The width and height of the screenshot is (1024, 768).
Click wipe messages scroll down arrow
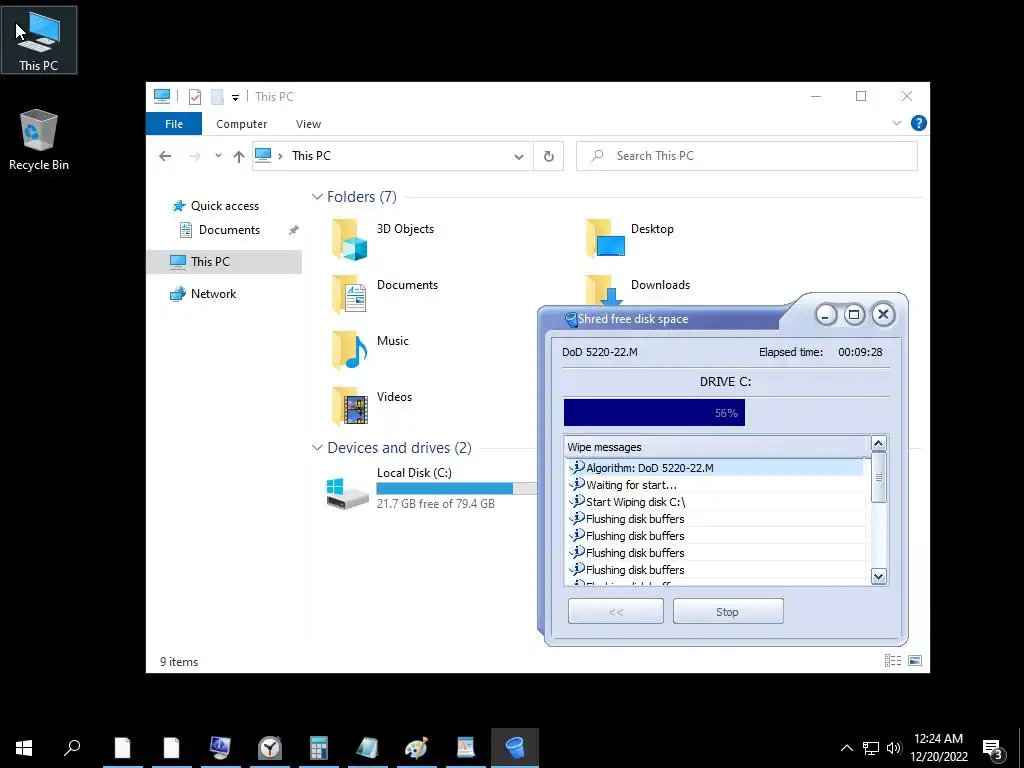[878, 576]
